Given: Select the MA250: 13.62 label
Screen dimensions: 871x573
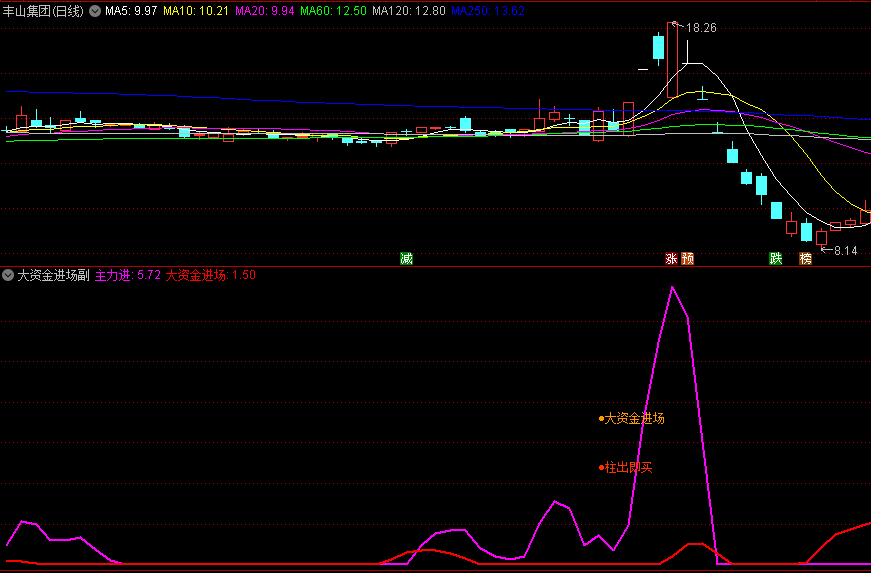Looking at the screenshot, I should [x=488, y=11].
